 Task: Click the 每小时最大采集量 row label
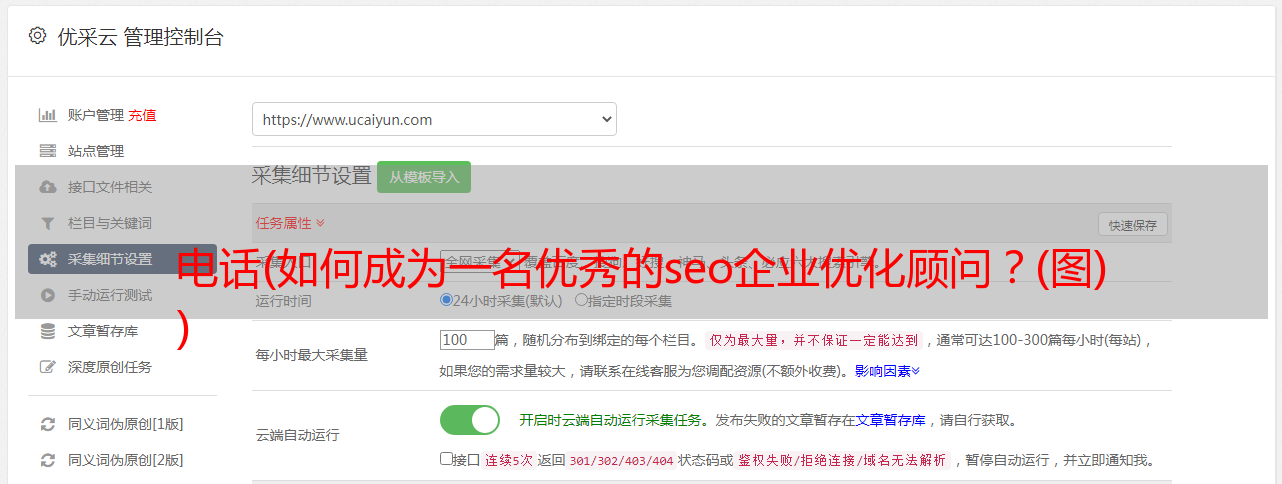[311, 355]
